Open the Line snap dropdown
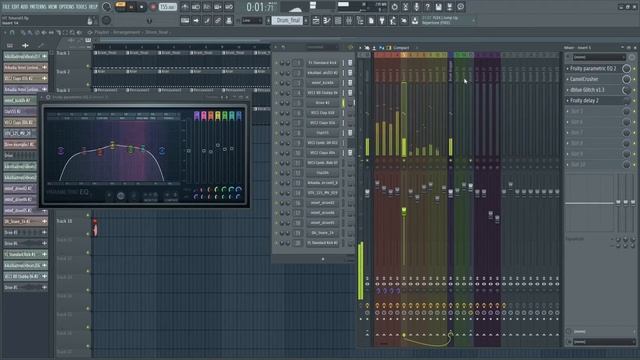Viewport: 640px width, 360px height. coord(251,20)
